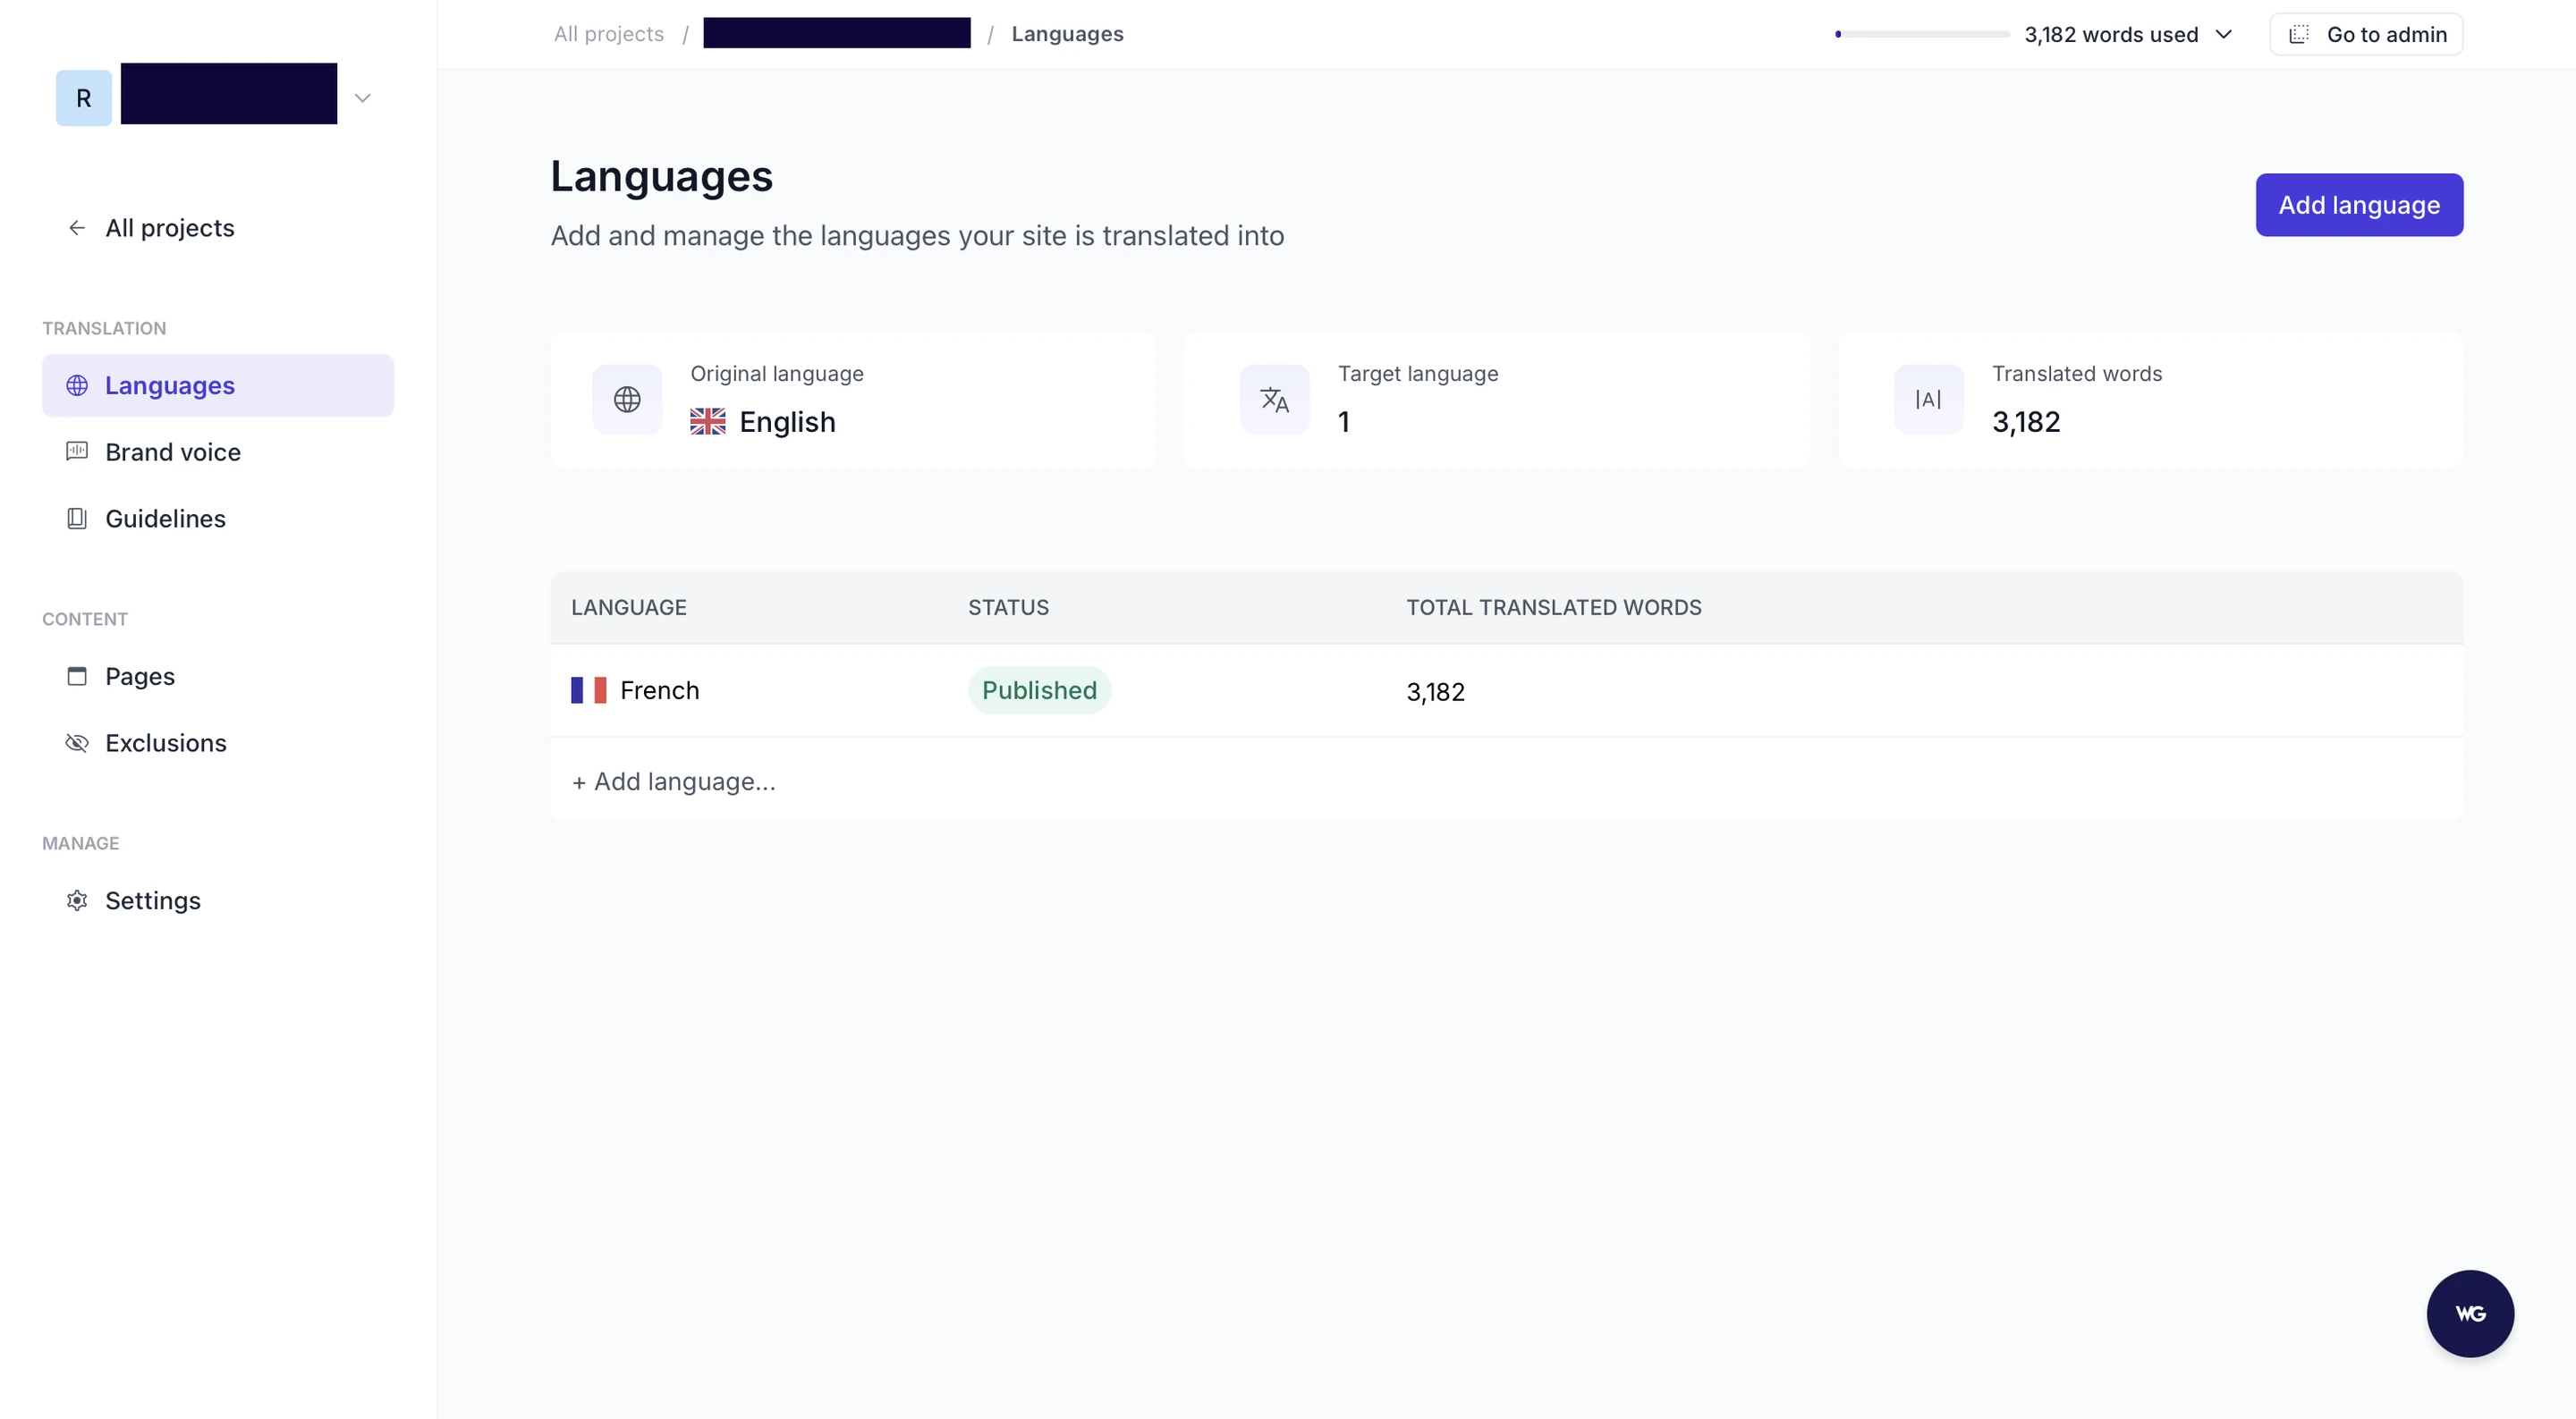Click the back arrow beside All projects

77,228
